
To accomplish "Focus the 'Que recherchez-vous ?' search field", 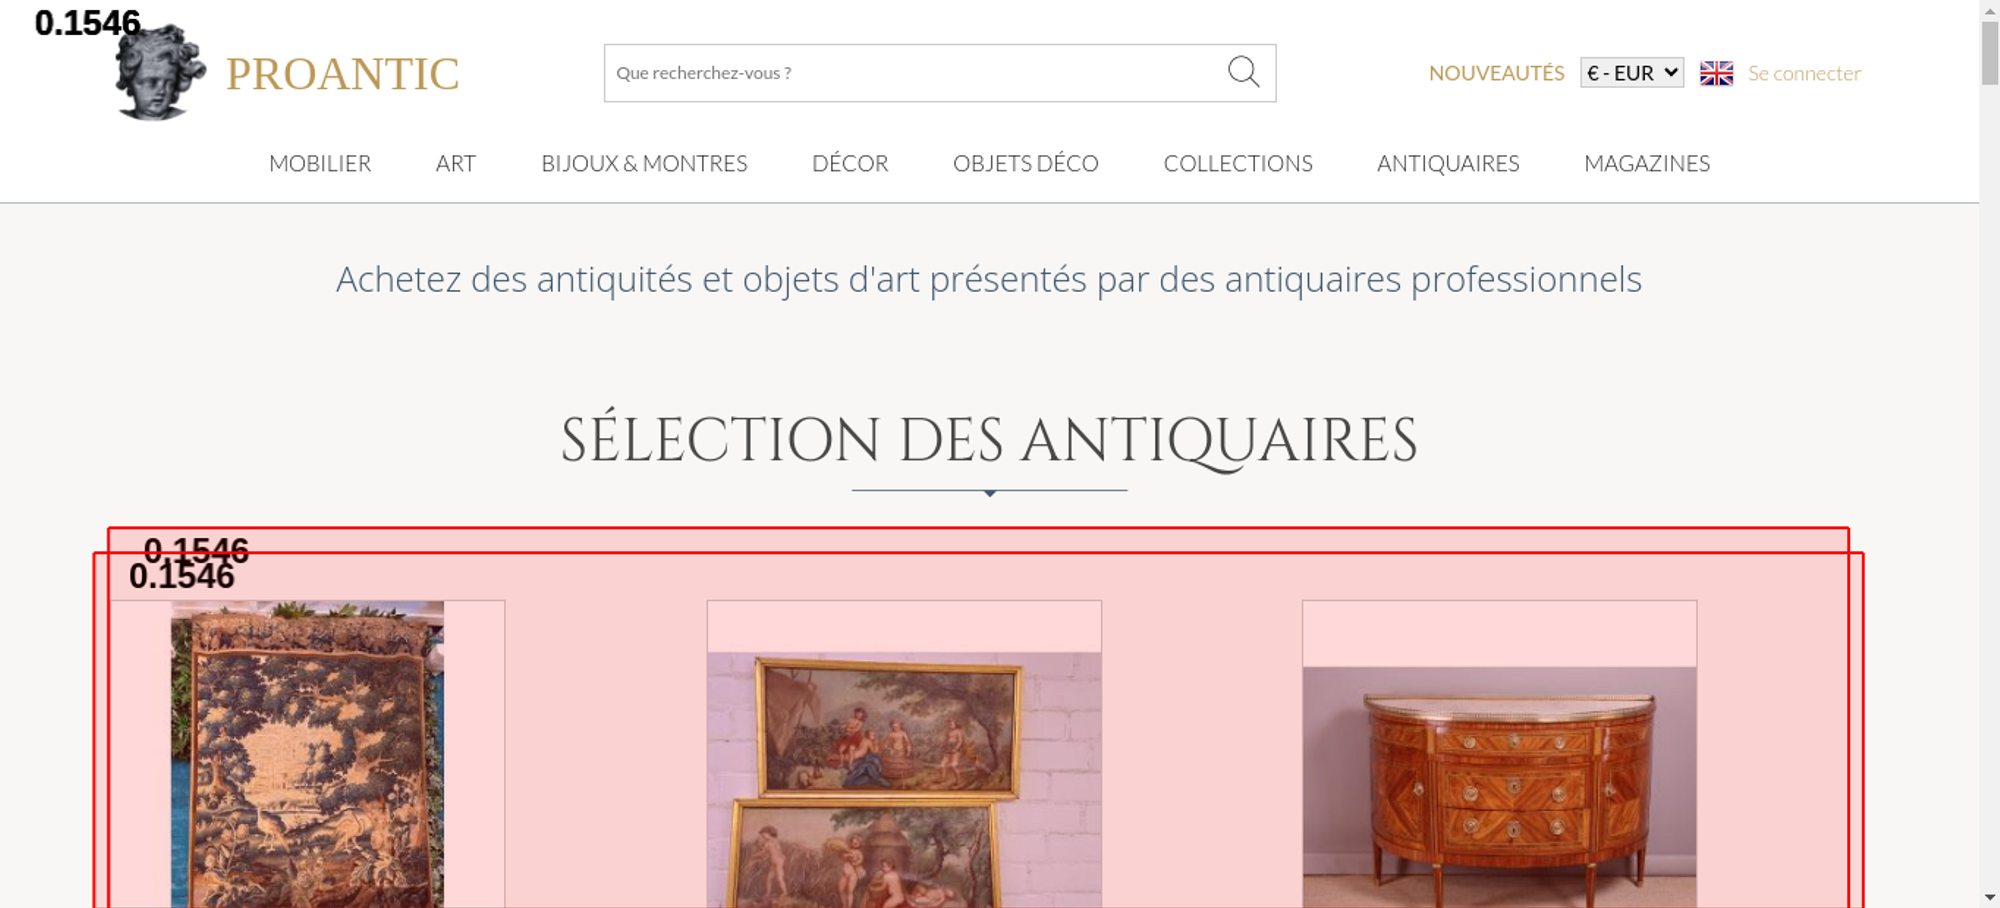I will (915, 73).
